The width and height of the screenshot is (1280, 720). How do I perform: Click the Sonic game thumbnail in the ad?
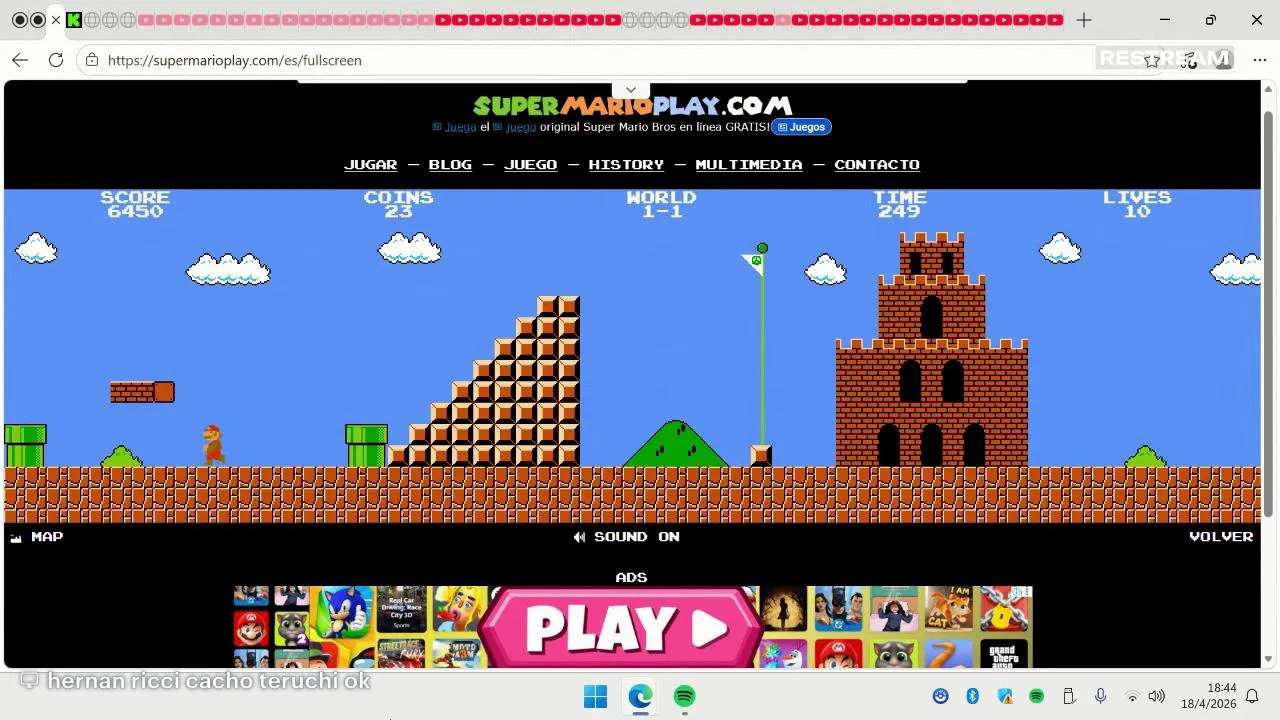pos(342,612)
